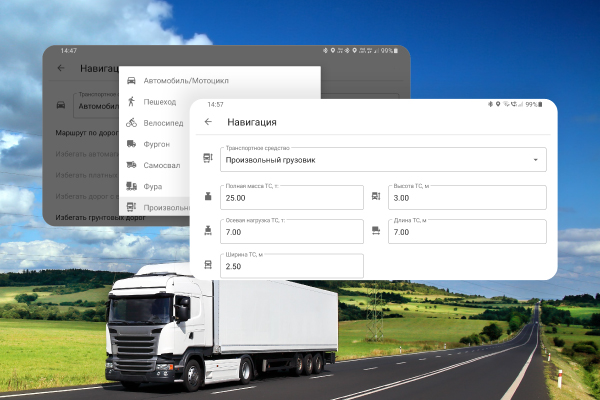Go back from the front Навигация screen
Viewport: 600px width, 400px height.
click(208, 122)
